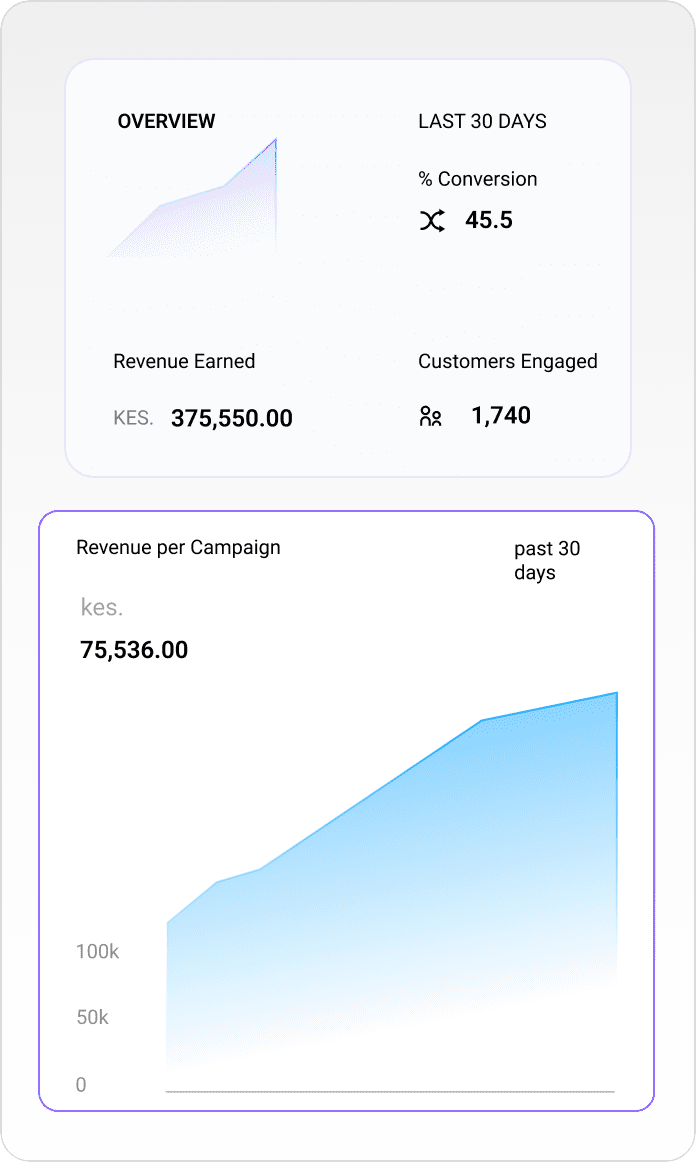Viewport: 696px width, 1162px height.
Task: Click the customers icon next to 1,740
Action: click(430, 416)
